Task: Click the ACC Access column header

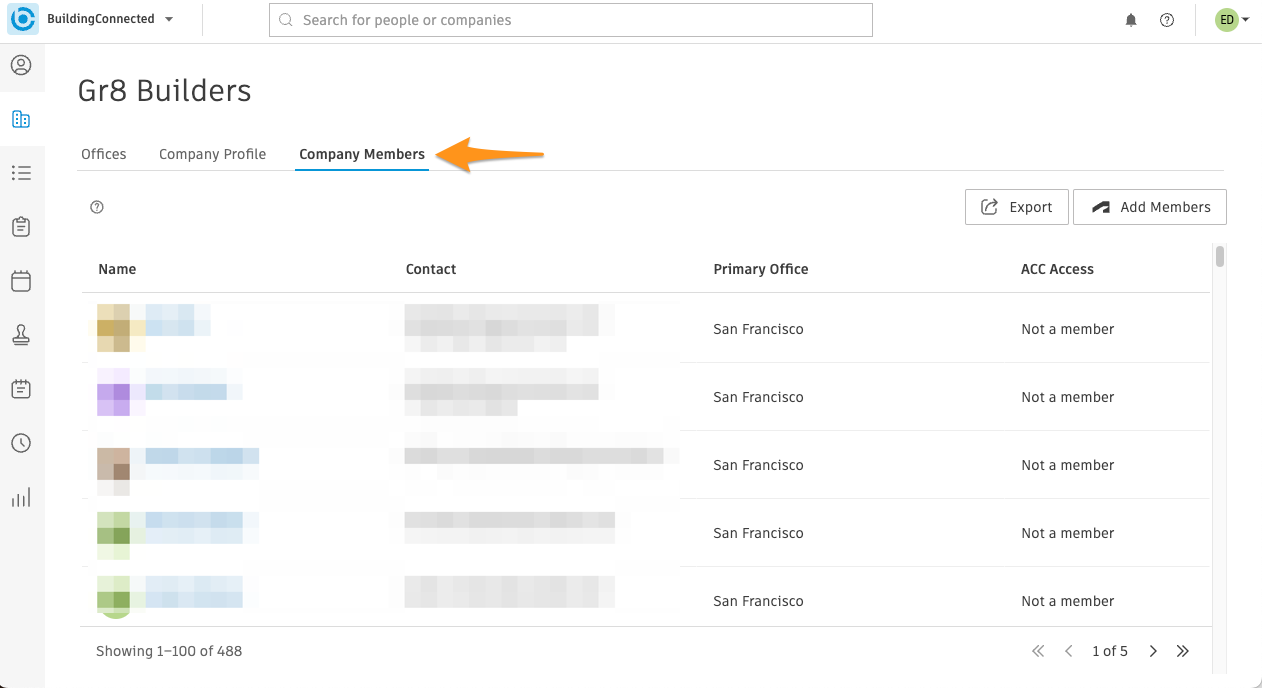Action: click(x=1057, y=269)
